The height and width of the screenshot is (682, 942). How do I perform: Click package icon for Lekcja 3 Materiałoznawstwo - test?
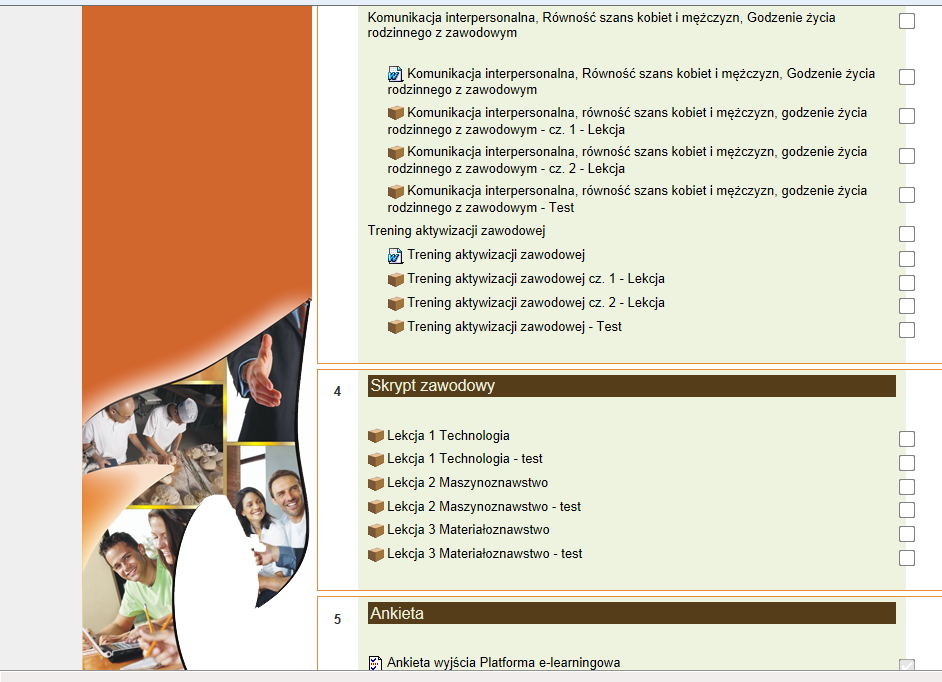[375, 554]
